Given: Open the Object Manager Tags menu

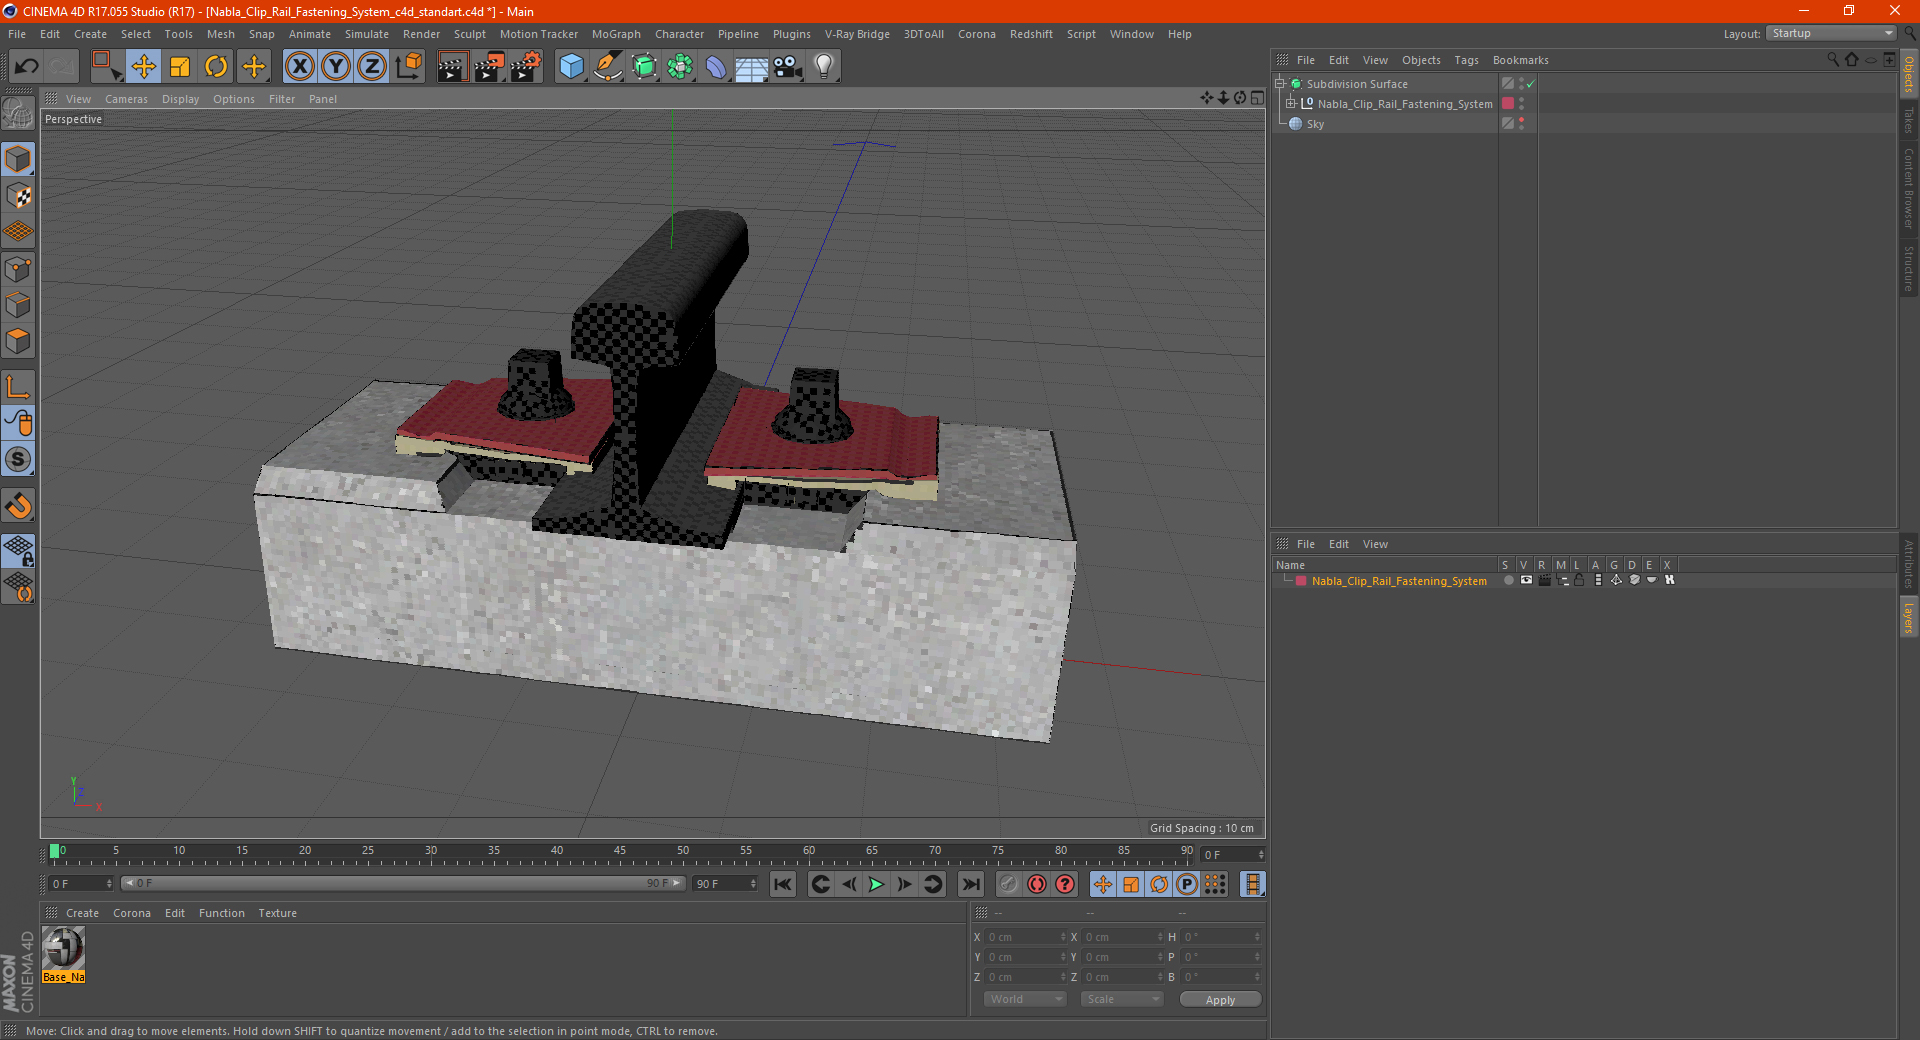Looking at the screenshot, I should tap(1466, 60).
